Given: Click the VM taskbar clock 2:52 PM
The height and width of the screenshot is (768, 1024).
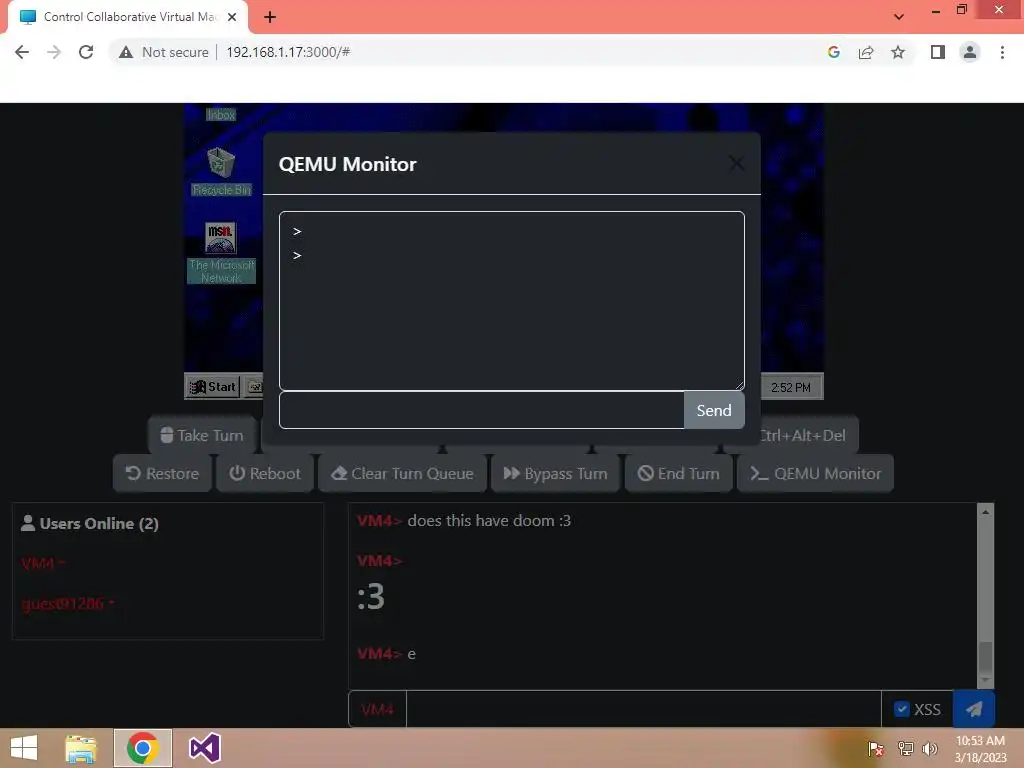Looking at the screenshot, I should coord(790,387).
